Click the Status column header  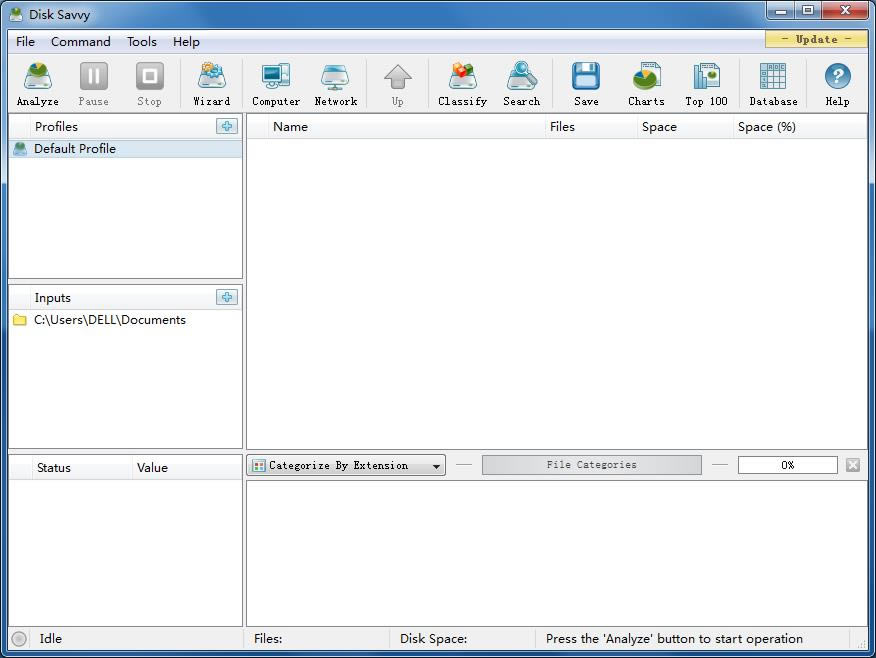pos(82,468)
